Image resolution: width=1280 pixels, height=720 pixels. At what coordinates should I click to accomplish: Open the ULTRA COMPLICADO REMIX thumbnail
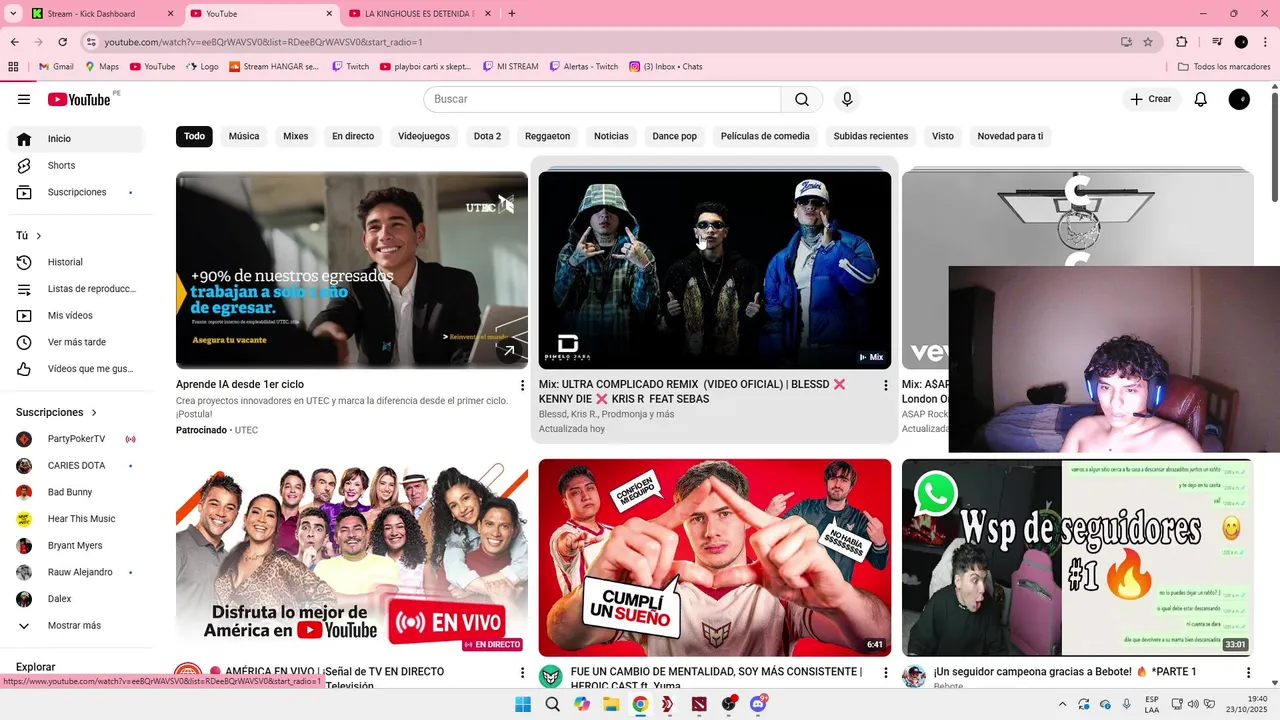[x=715, y=270]
